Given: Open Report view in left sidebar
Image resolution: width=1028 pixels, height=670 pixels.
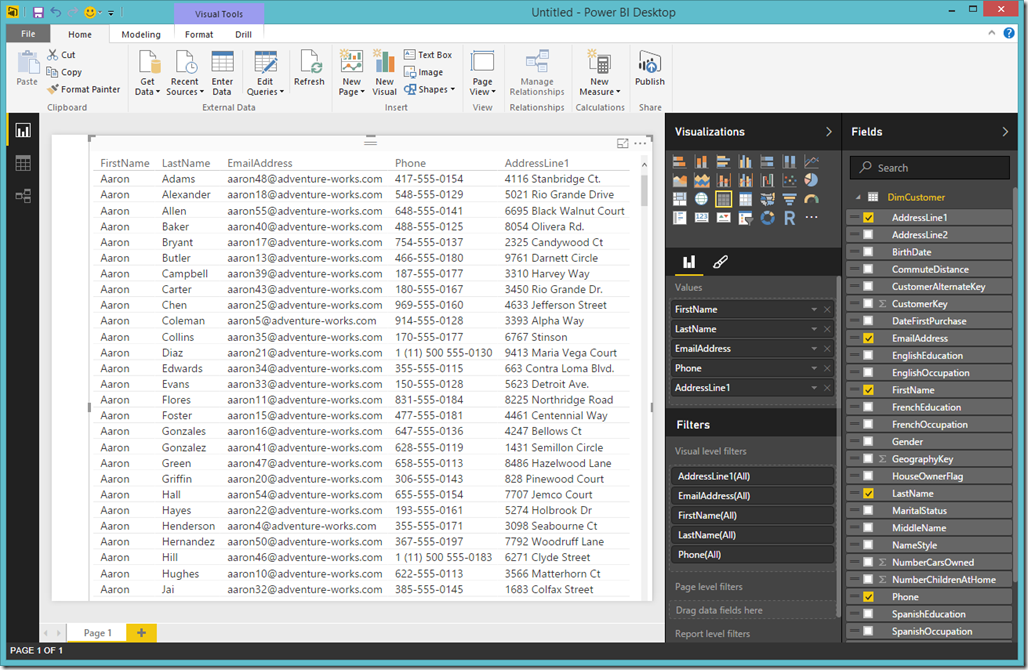Looking at the screenshot, I should (23, 131).
